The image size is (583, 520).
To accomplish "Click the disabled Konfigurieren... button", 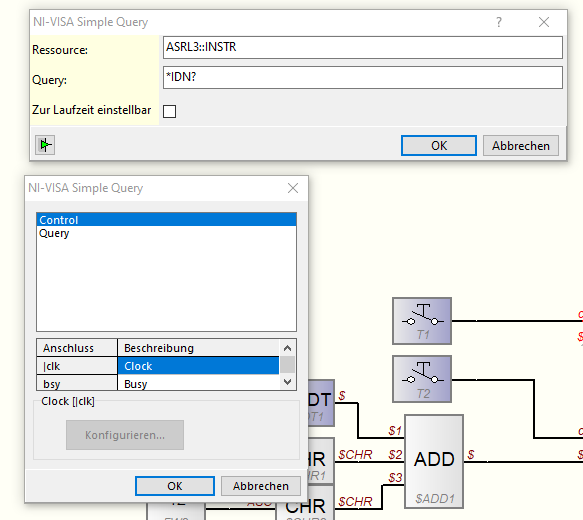I will tap(125, 435).
